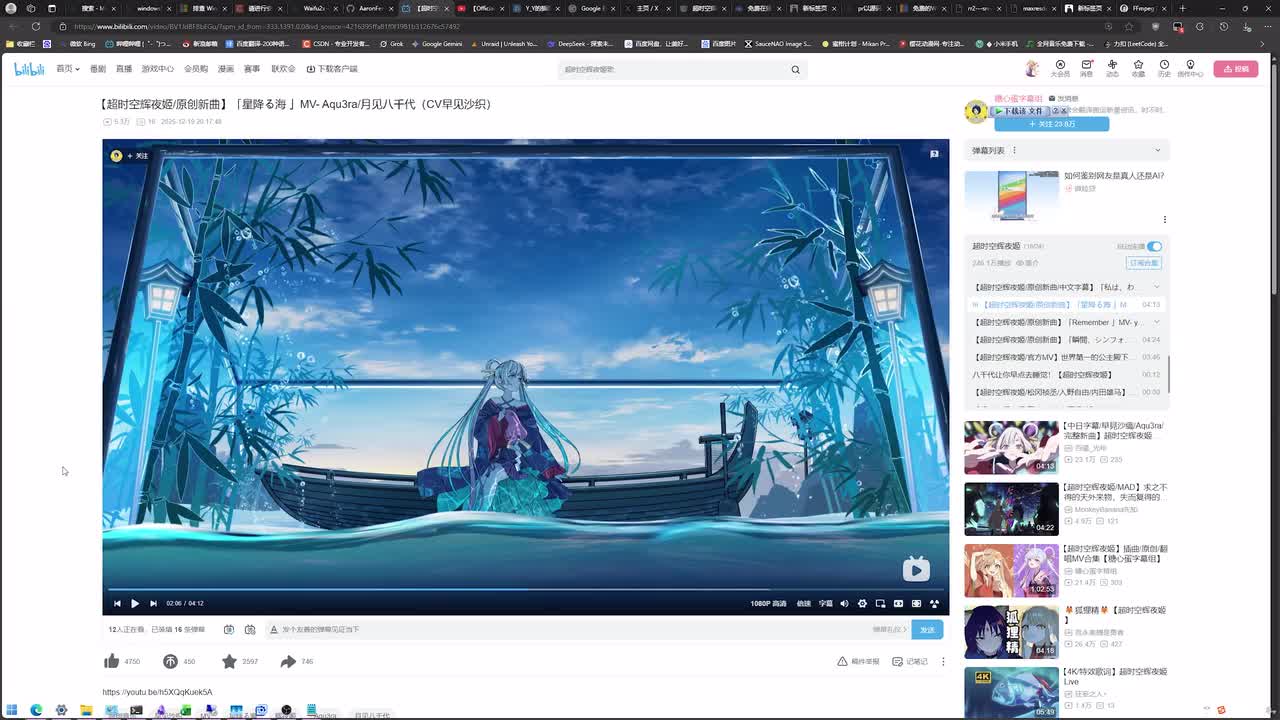Image resolution: width=1280 pixels, height=720 pixels.
Task: Skip to next video in player
Action: (x=153, y=603)
